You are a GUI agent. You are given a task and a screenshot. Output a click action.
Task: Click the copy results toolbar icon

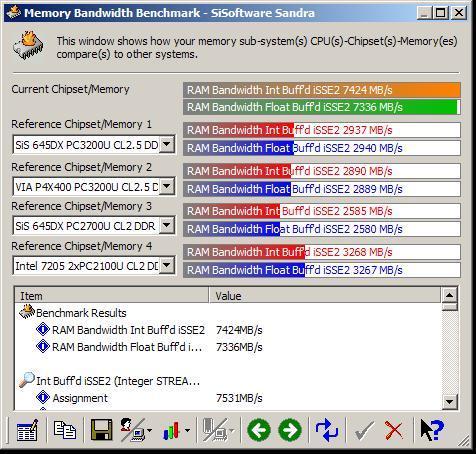[65, 430]
